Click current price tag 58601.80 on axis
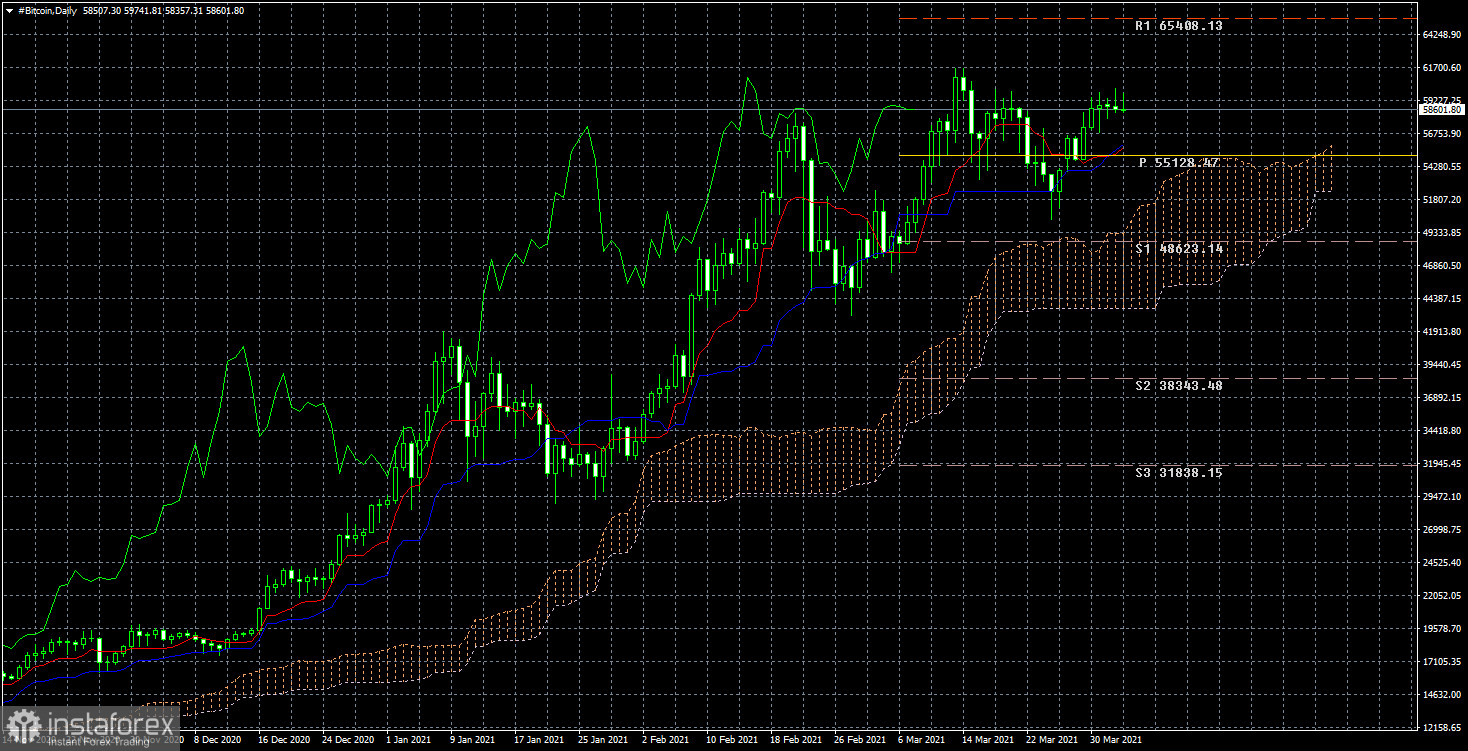The image size is (1468, 751). point(1443,110)
